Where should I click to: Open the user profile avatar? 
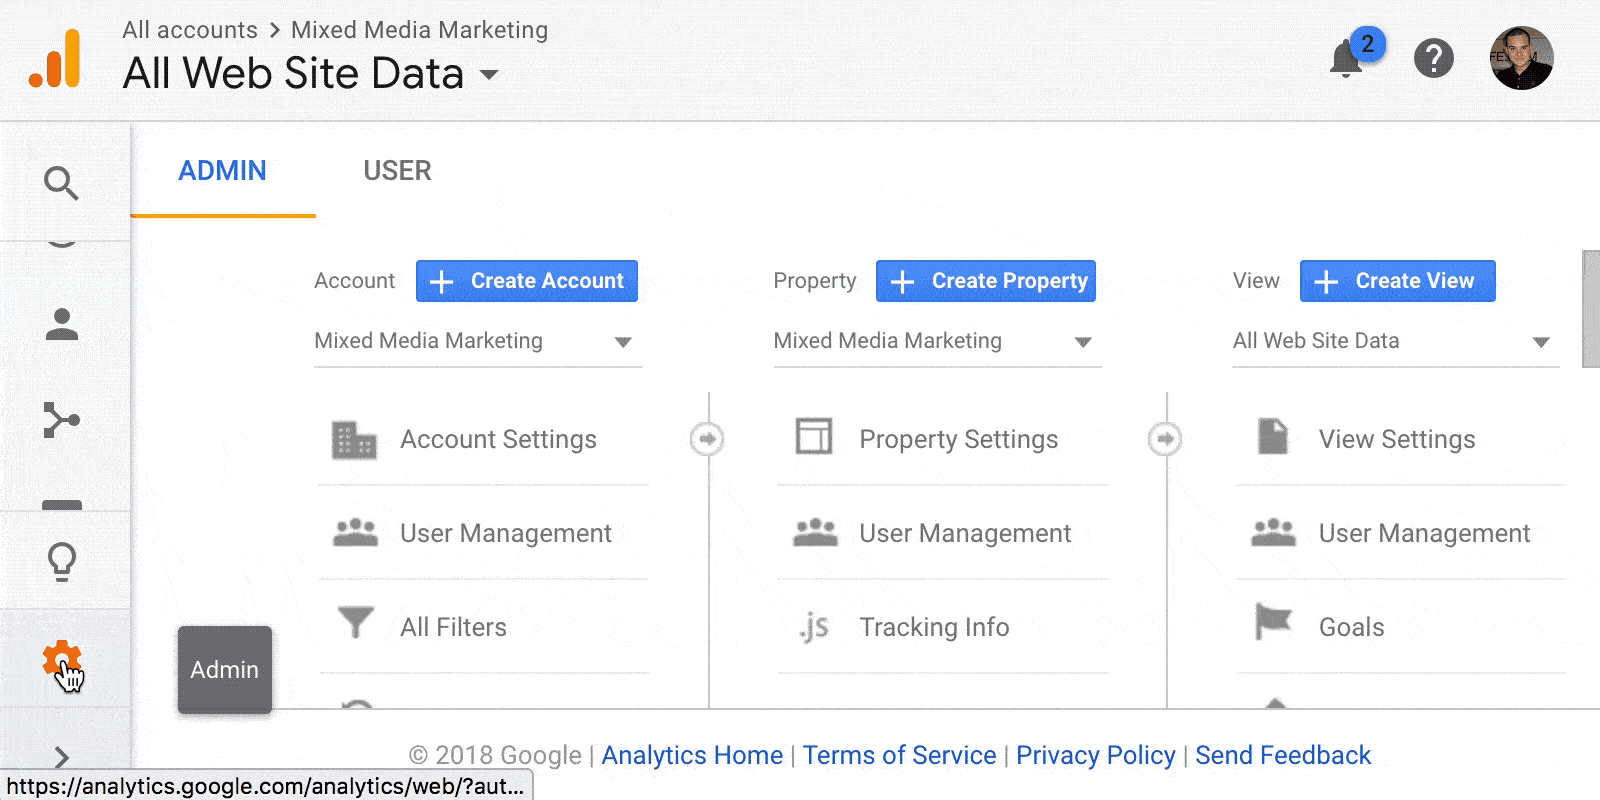pos(1521,59)
